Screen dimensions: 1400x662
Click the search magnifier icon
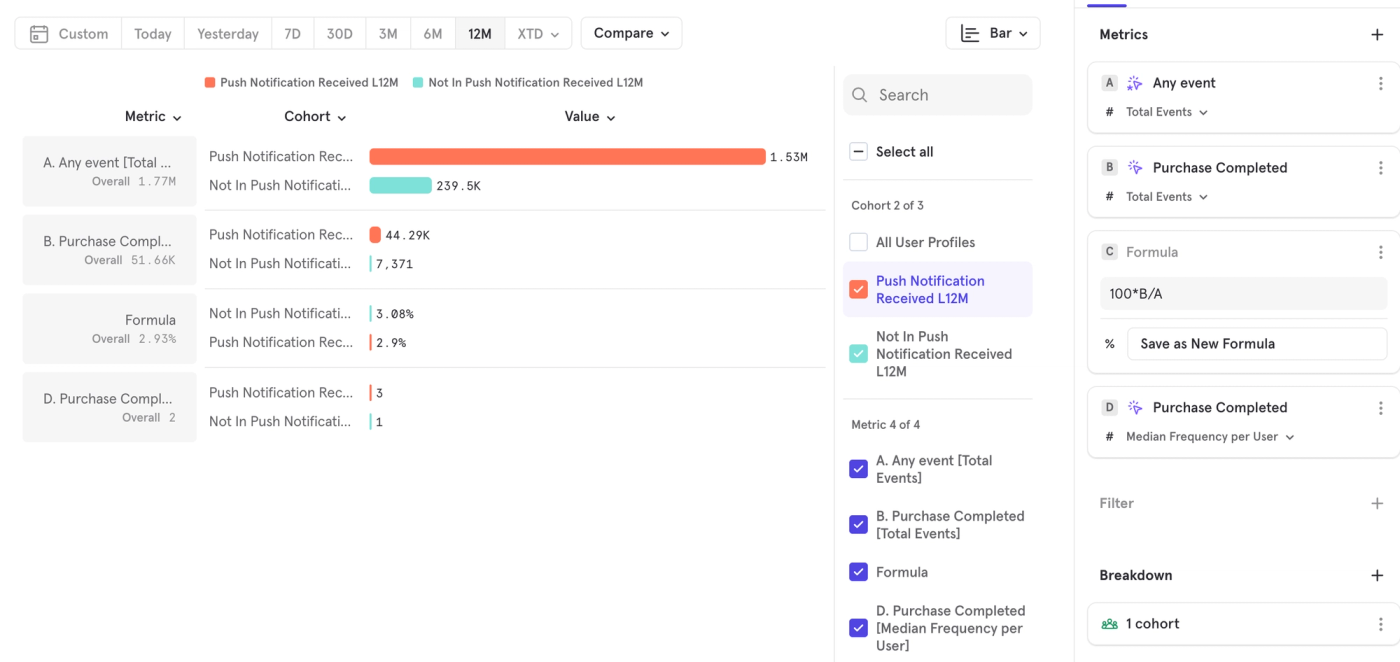pyautogui.click(x=860, y=95)
